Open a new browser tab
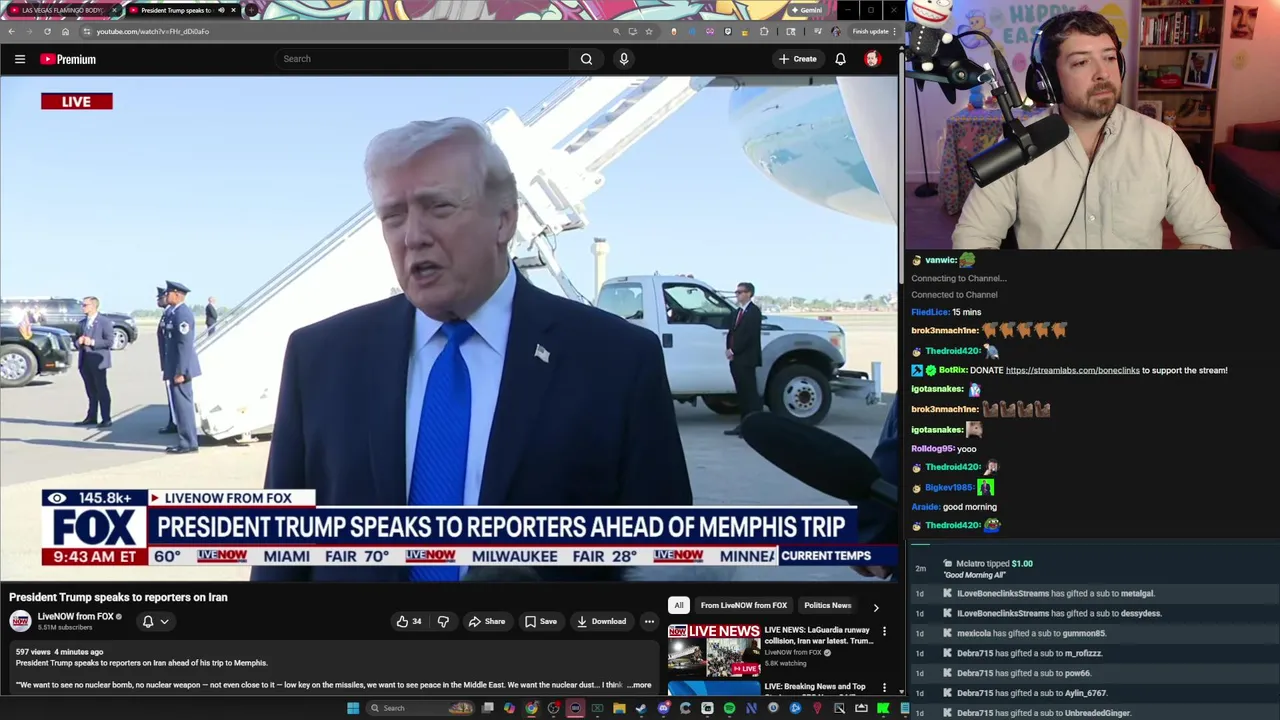The width and height of the screenshot is (1280, 720). 250,10
